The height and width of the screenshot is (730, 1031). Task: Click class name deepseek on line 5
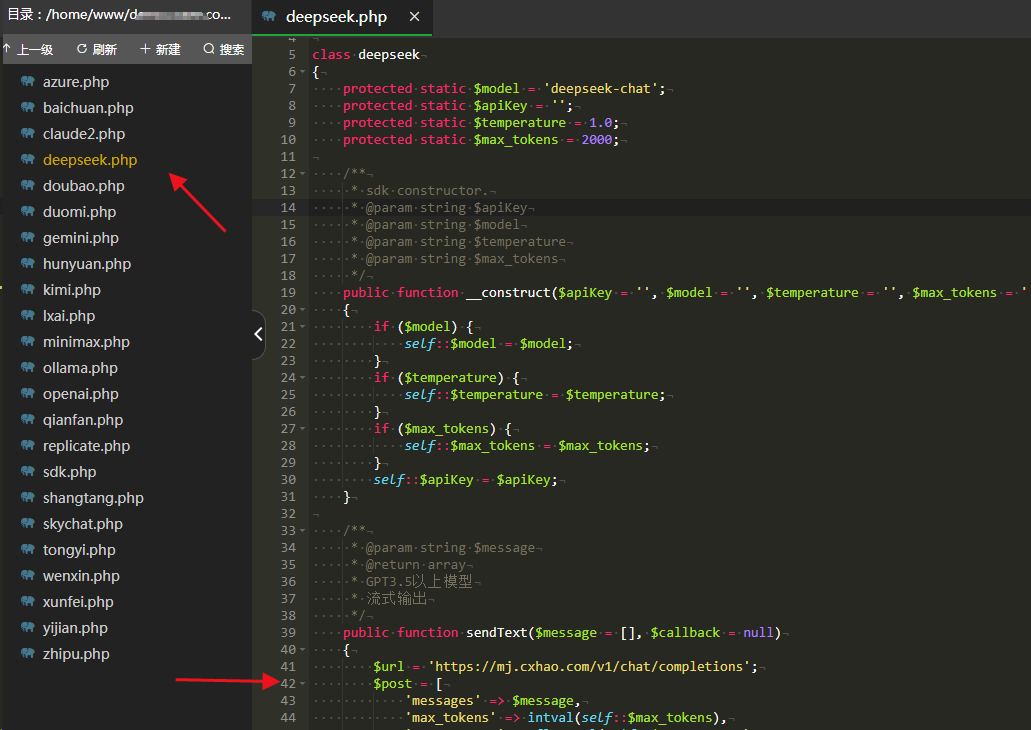pos(389,55)
